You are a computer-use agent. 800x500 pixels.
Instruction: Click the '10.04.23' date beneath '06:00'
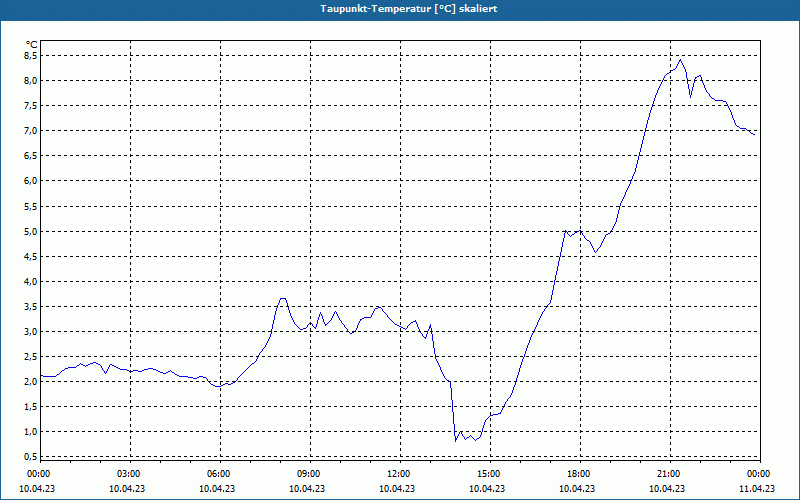click(x=217, y=489)
